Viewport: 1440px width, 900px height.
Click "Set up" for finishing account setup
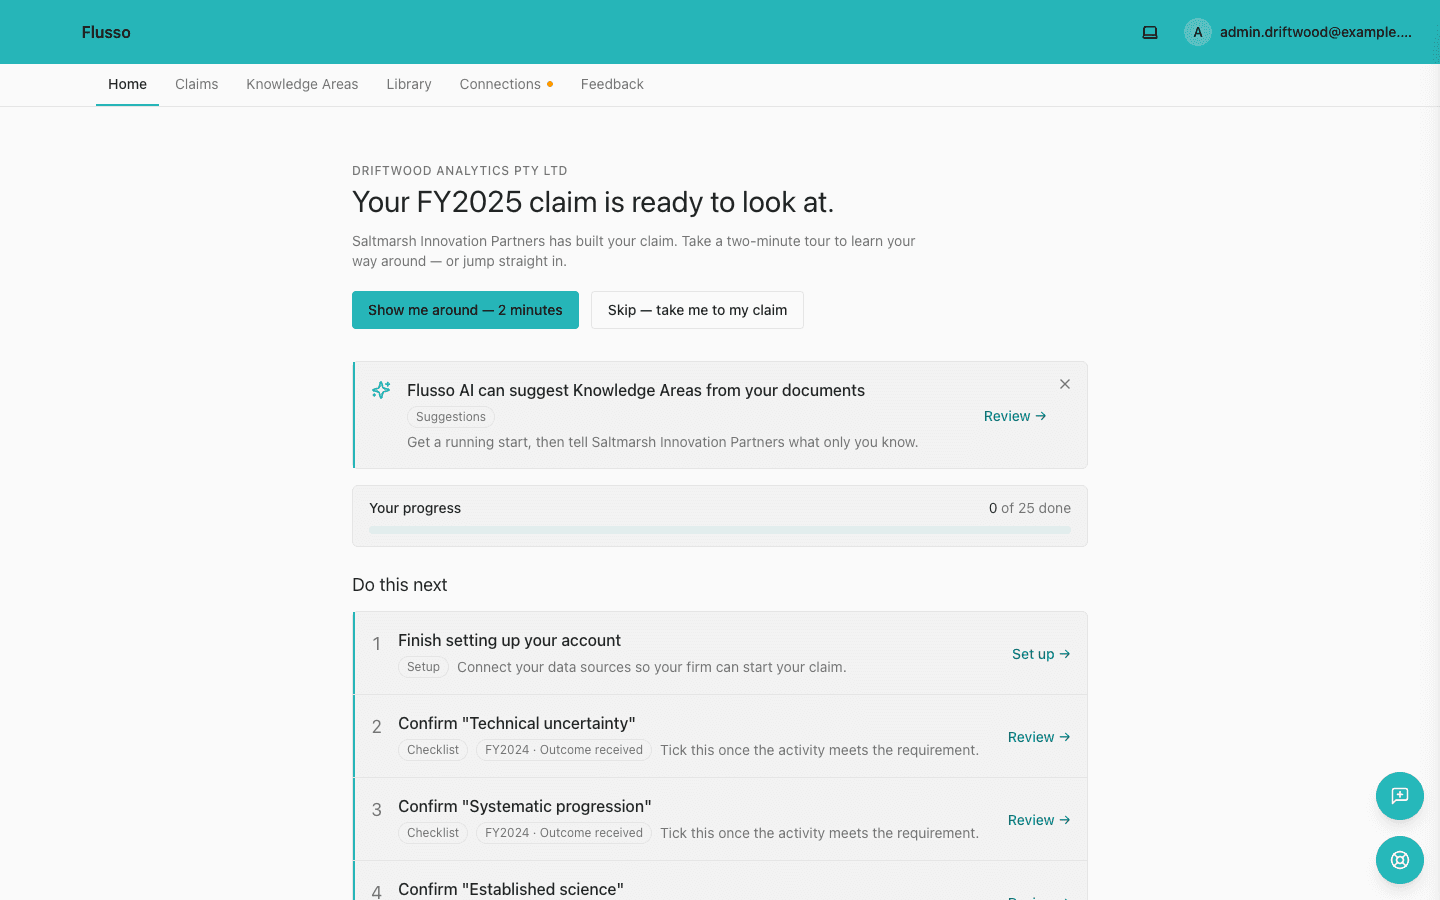[1041, 654]
